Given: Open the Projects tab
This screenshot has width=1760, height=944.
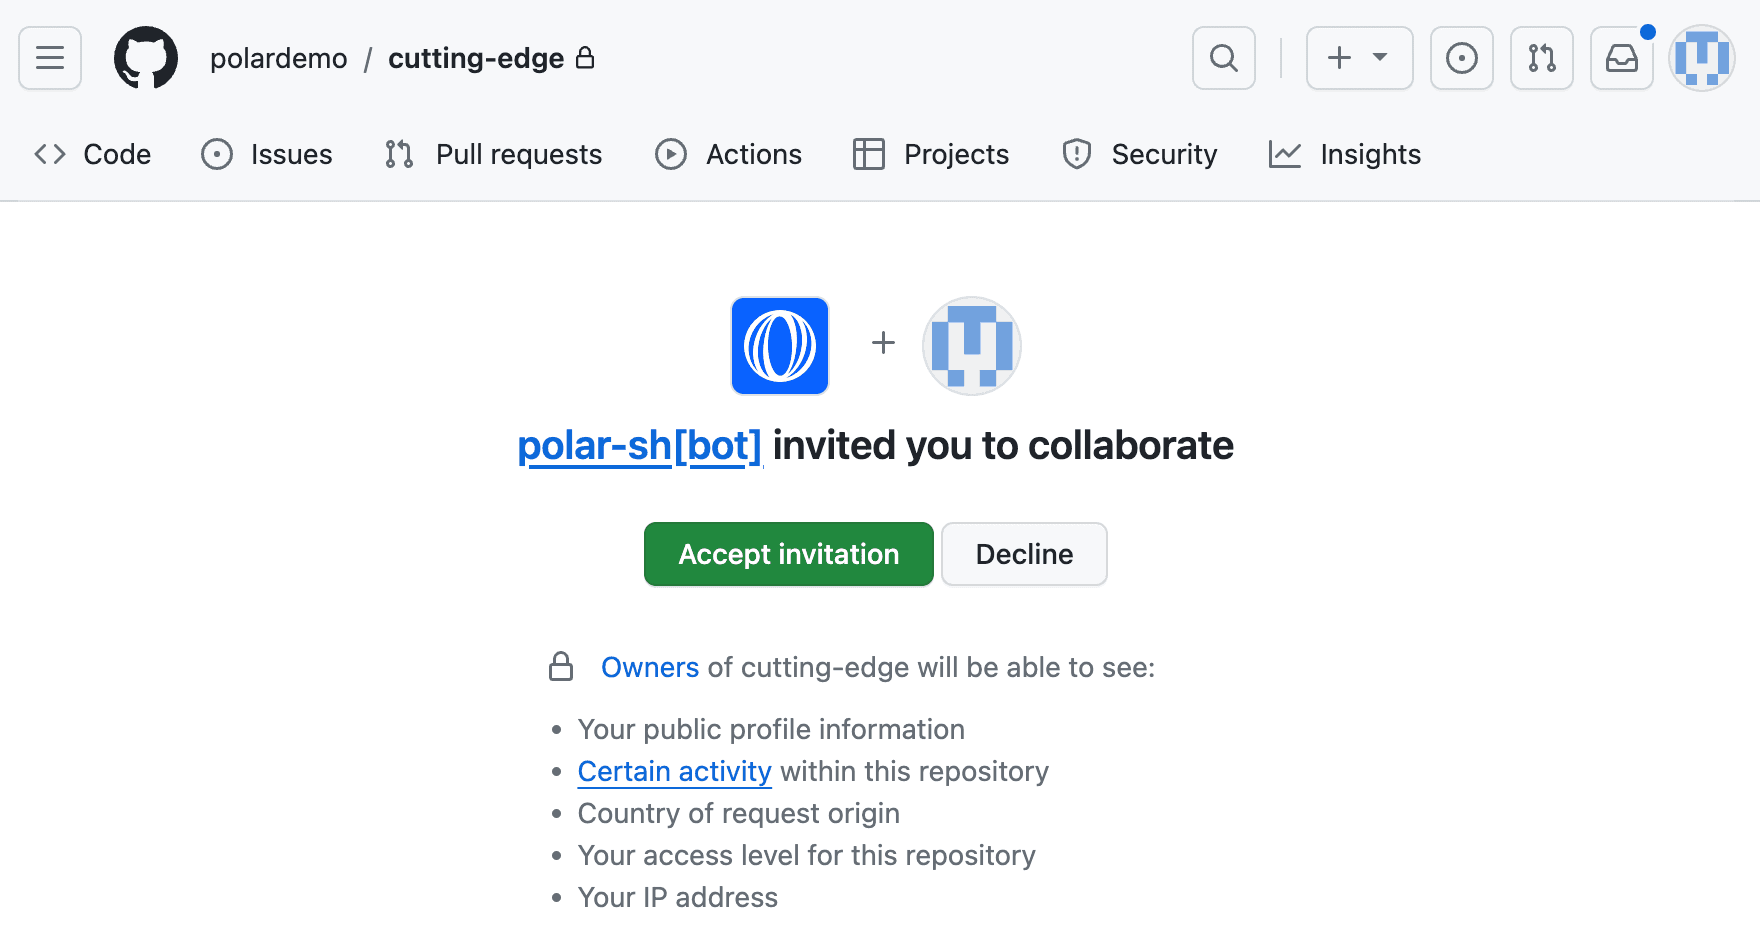Looking at the screenshot, I should click(x=931, y=154).
